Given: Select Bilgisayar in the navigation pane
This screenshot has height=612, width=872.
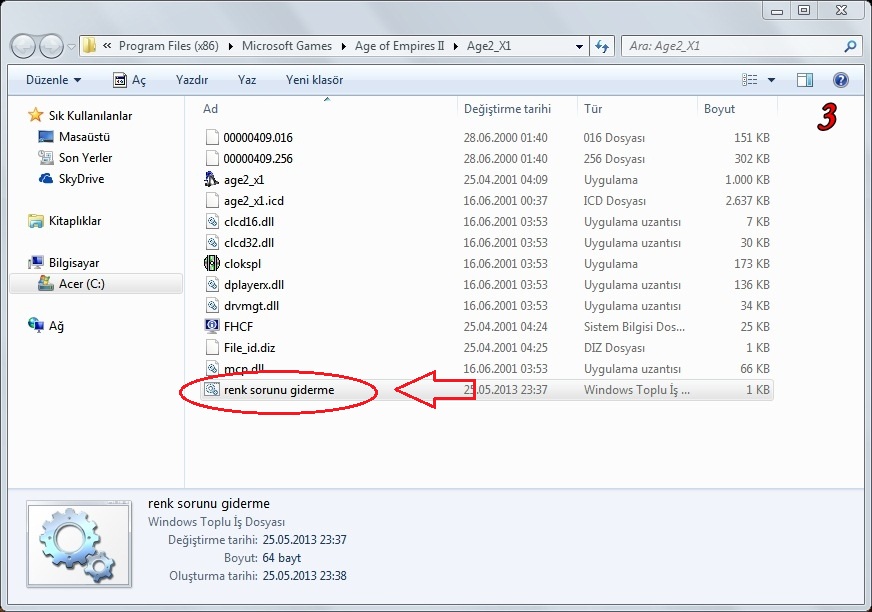Looking at the screenshot, I should tap(73, 263).
